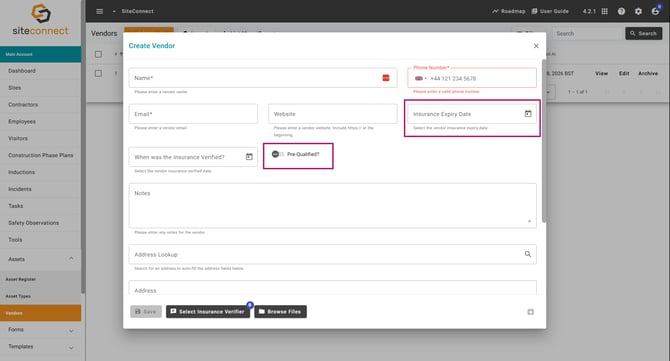
Task: Open the settings gear icon
Action: (638, 12)
